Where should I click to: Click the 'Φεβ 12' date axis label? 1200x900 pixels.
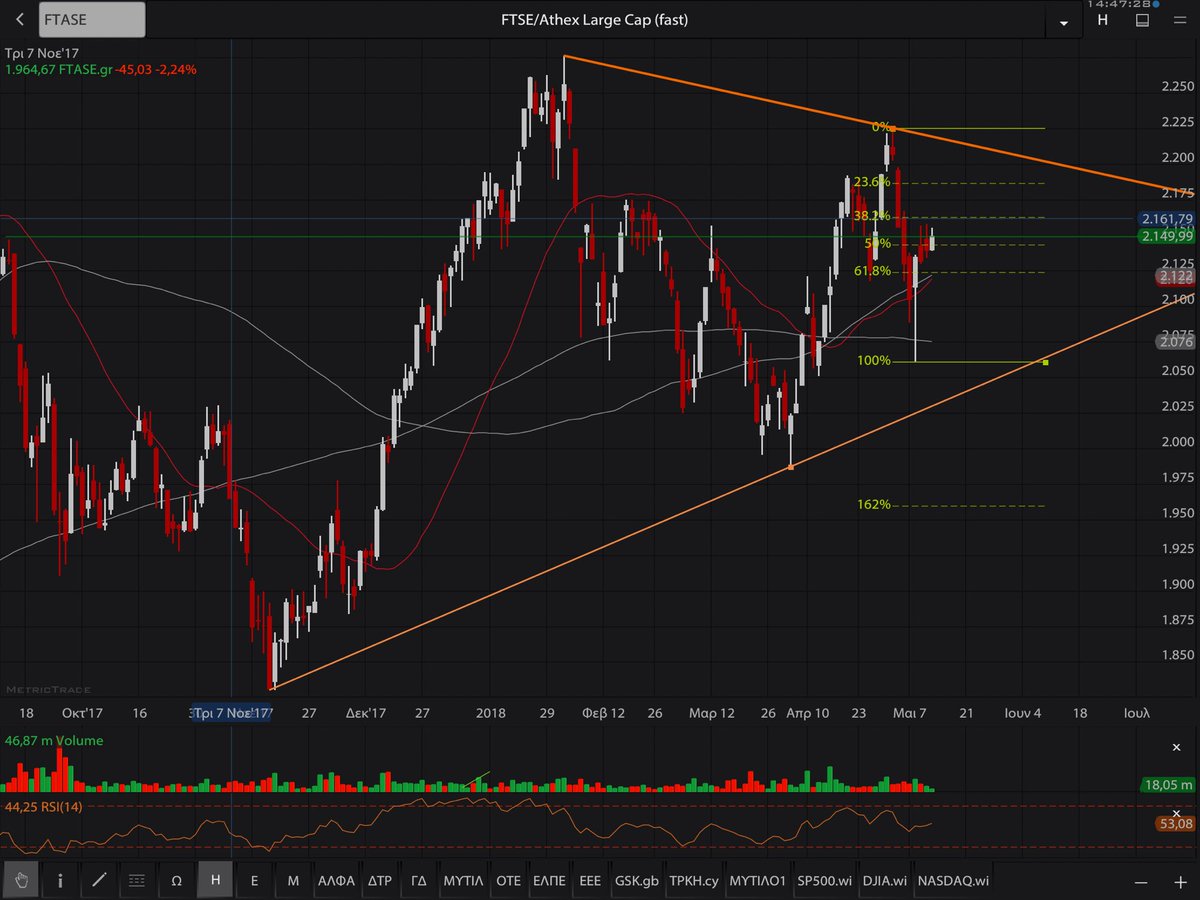pos(602,713)
